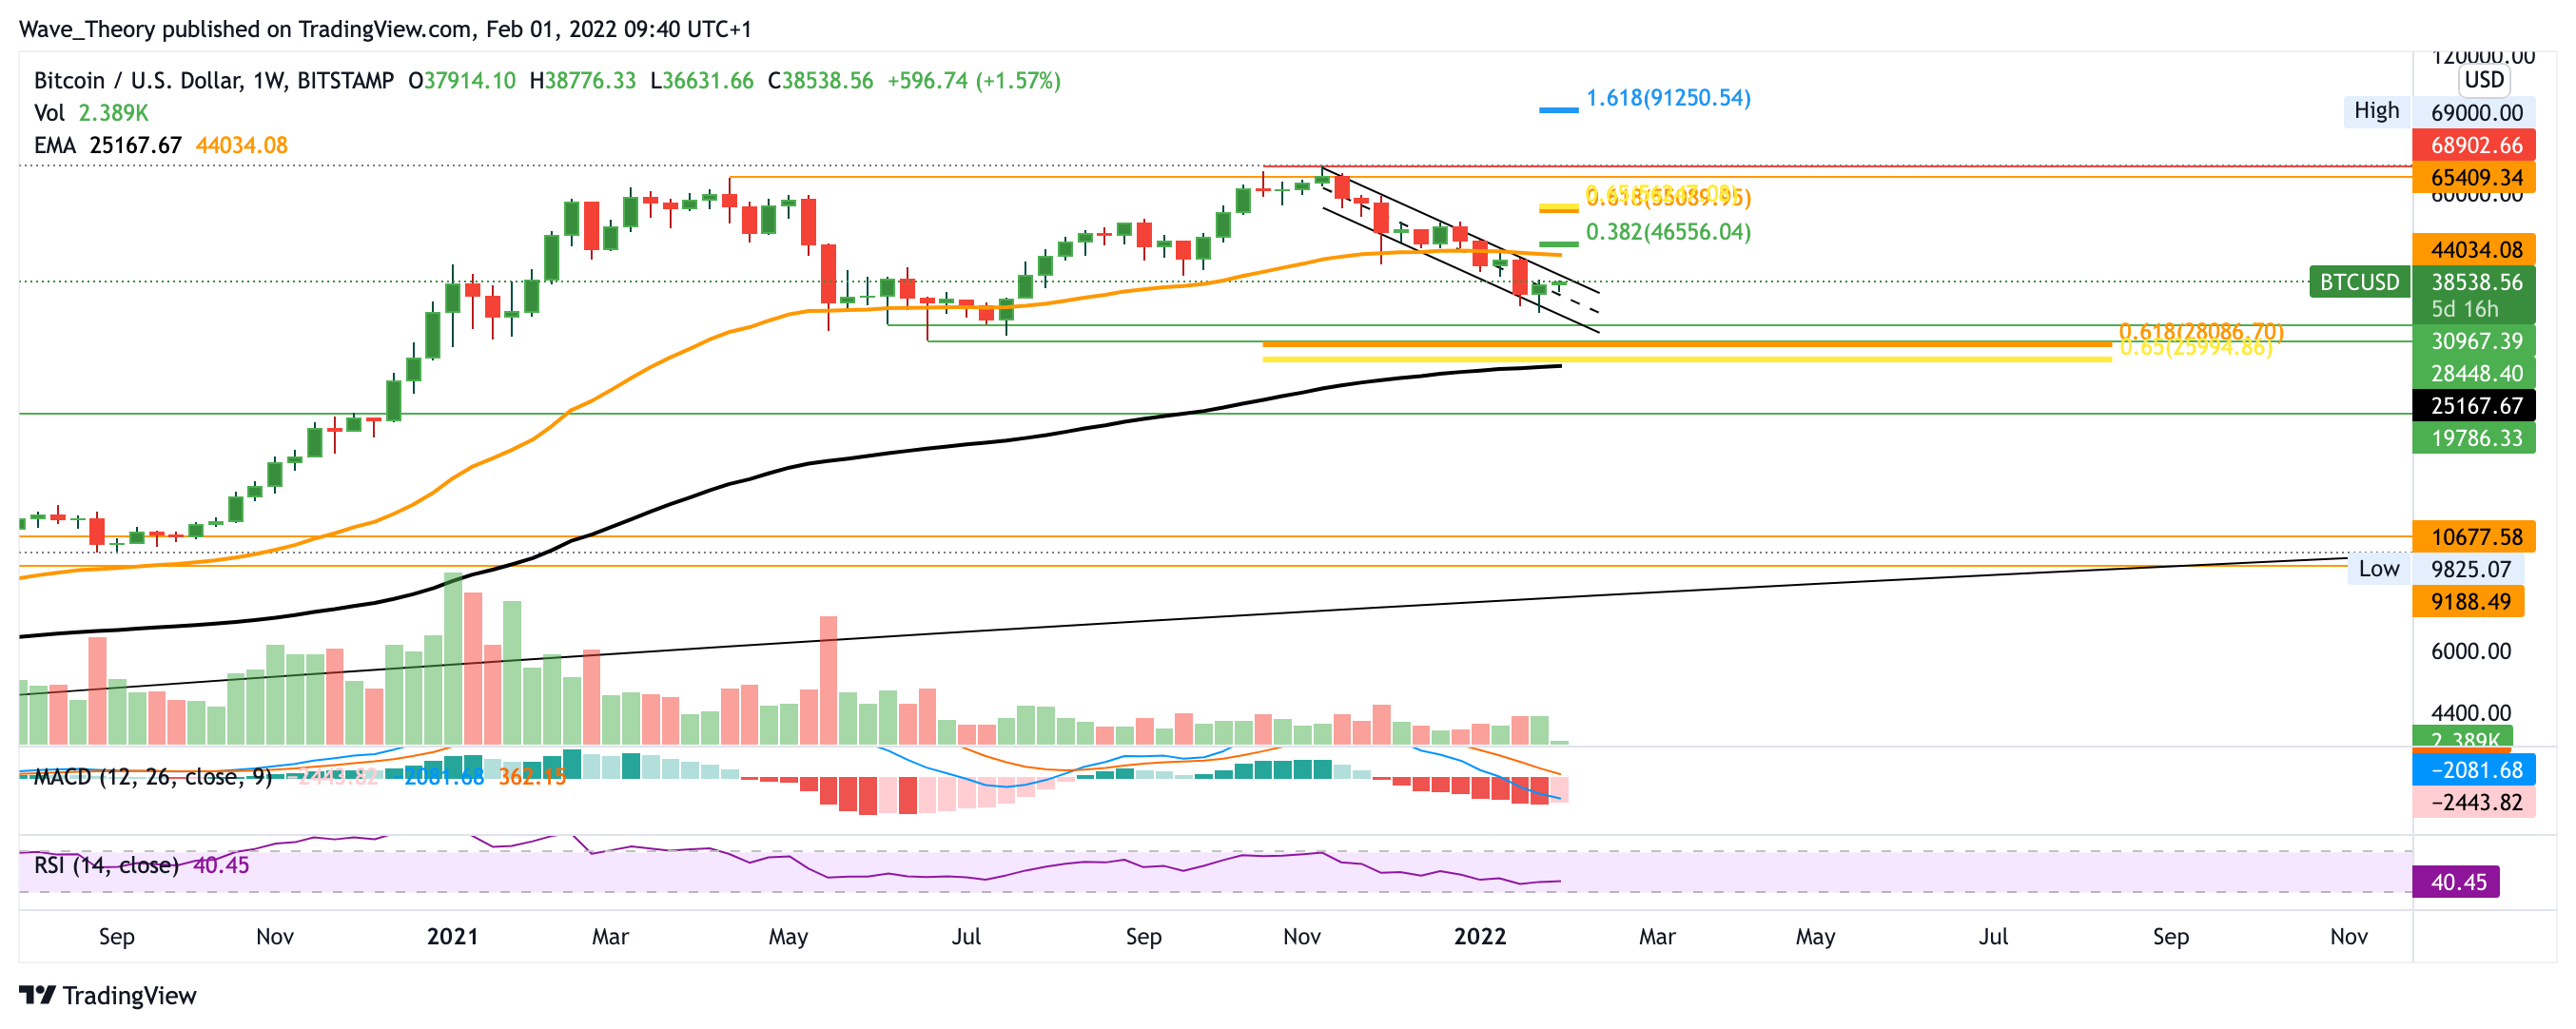Viewport: 2576px width, 1029px height.
Task: Select the MACD (12, 26, close, 9) legend
Action: pos(152,777)
